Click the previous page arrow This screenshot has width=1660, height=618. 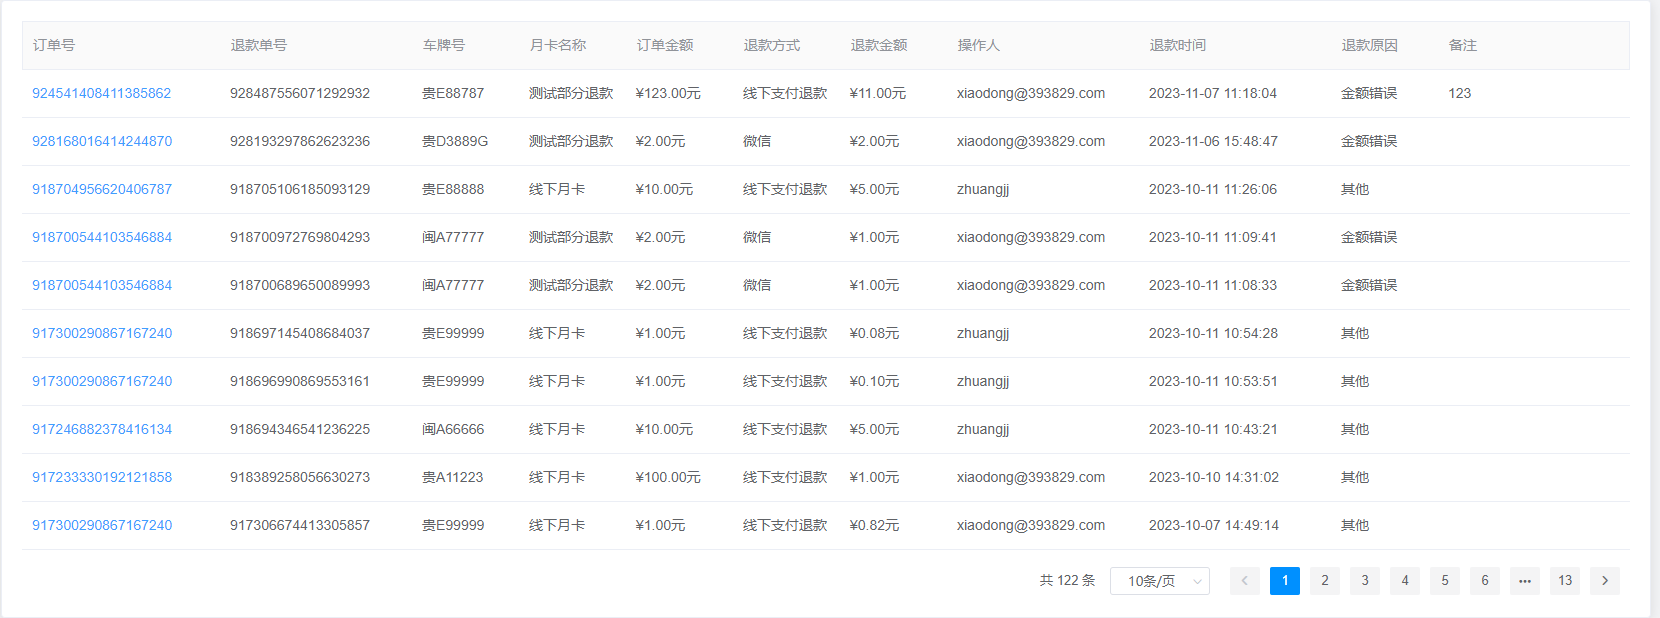click(x=1244, y=581)
